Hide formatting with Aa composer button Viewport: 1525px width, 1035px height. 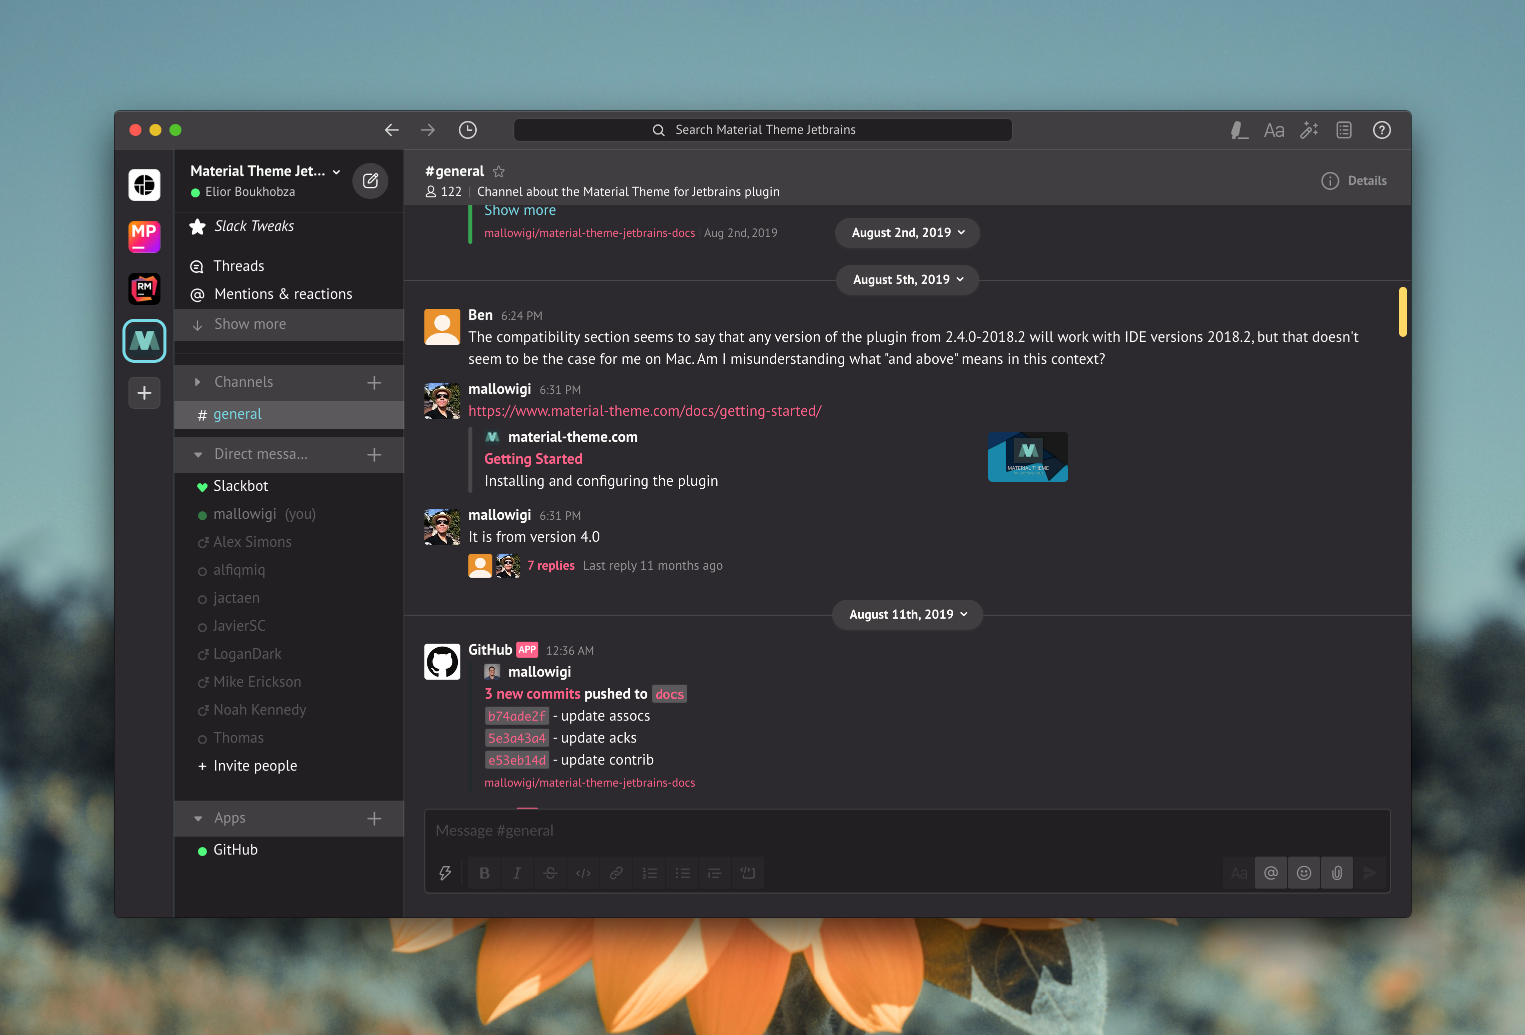click(1239, 873)
